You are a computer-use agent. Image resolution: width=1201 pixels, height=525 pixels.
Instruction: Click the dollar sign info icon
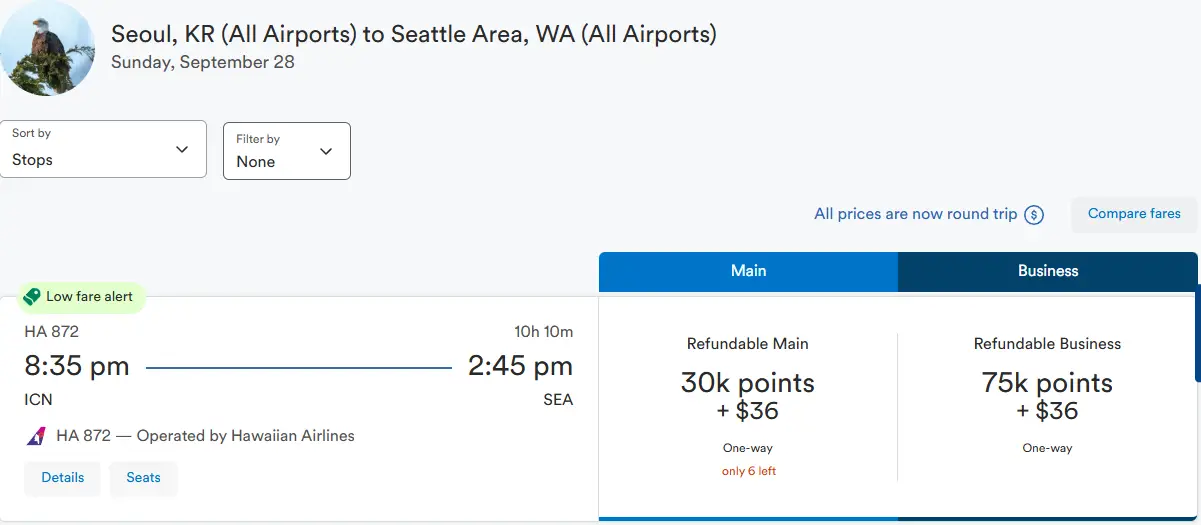pyautogui.click(x=1034, y=214)
